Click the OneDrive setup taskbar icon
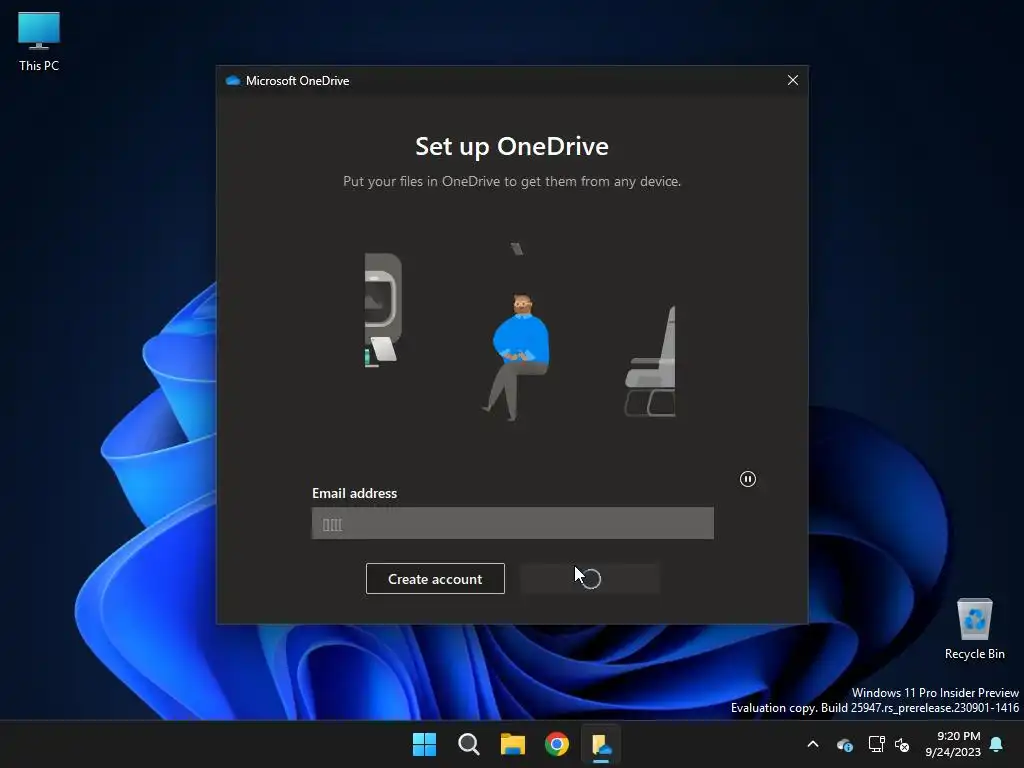Viewport: 1024px width, 768px height. click(601, 744)
